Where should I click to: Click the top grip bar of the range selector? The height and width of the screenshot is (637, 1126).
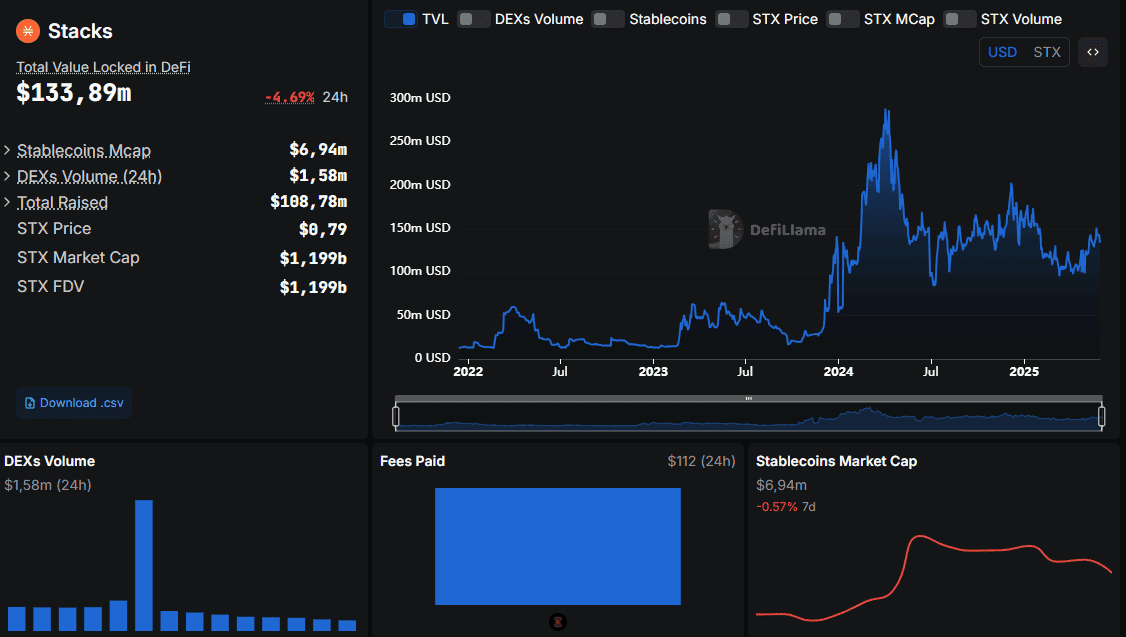(x=748, y=399)
